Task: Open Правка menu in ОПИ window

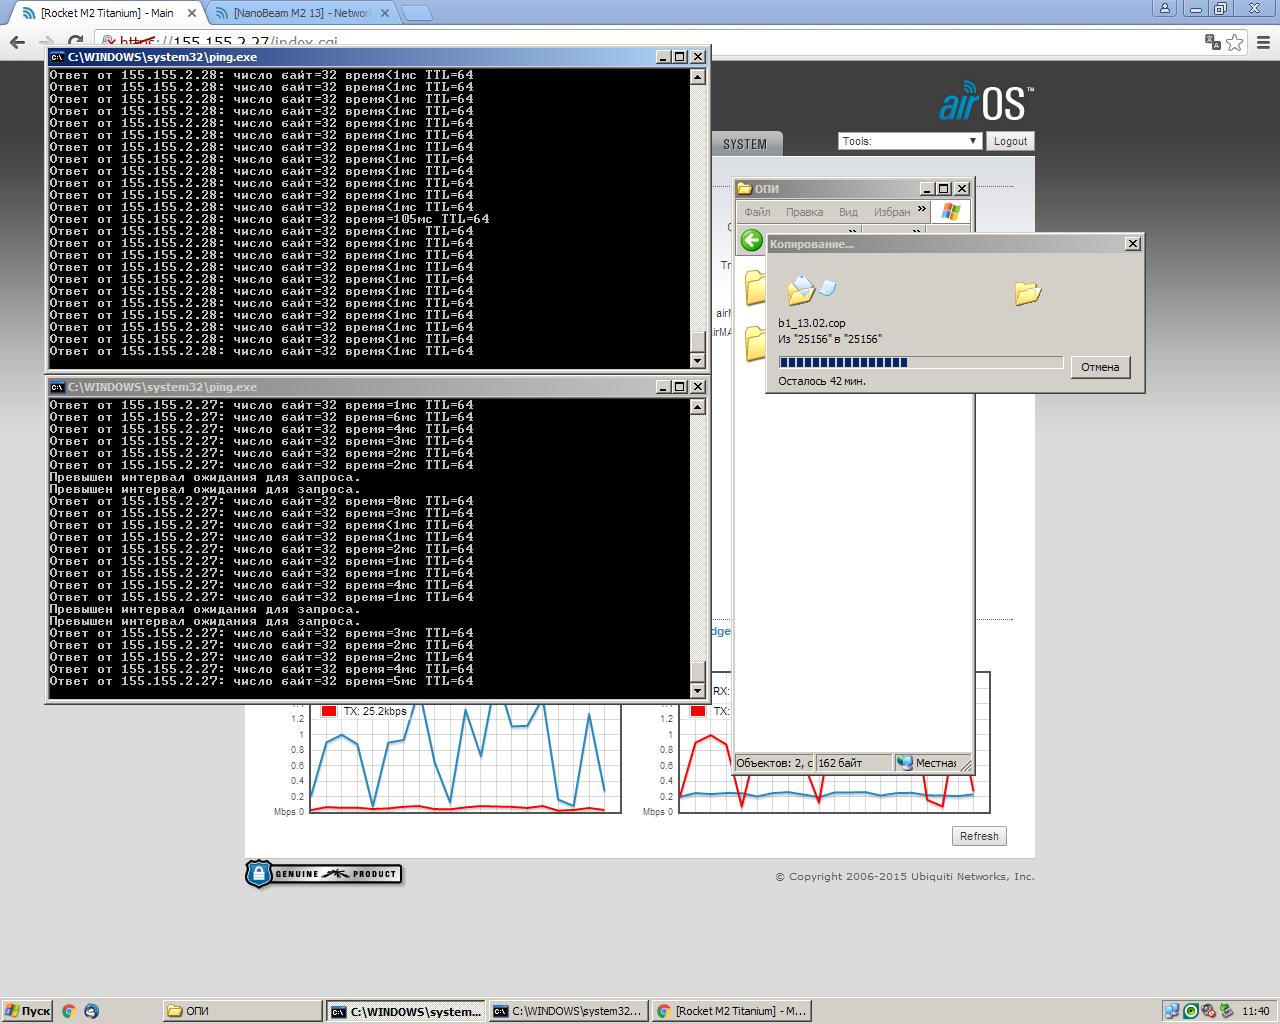Action: click(804, 212)
